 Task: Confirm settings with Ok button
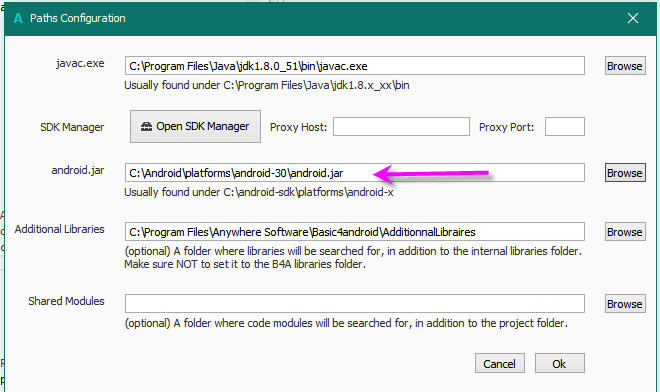[559, 363]
